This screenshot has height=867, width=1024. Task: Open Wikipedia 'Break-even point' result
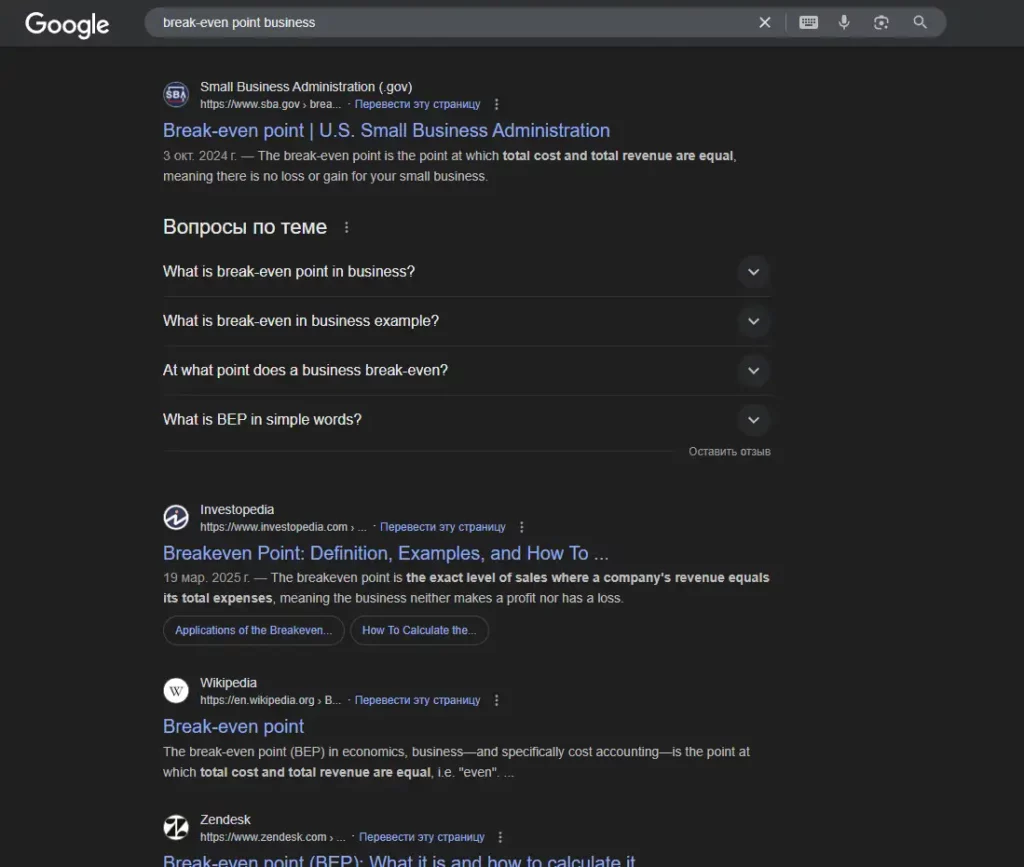[x=233, y=727]
